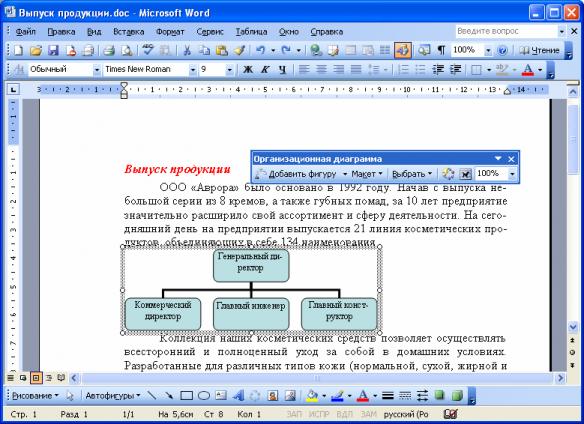Apply bulleted list formatting
Screen dimensions: 584x424
(420, 69)
